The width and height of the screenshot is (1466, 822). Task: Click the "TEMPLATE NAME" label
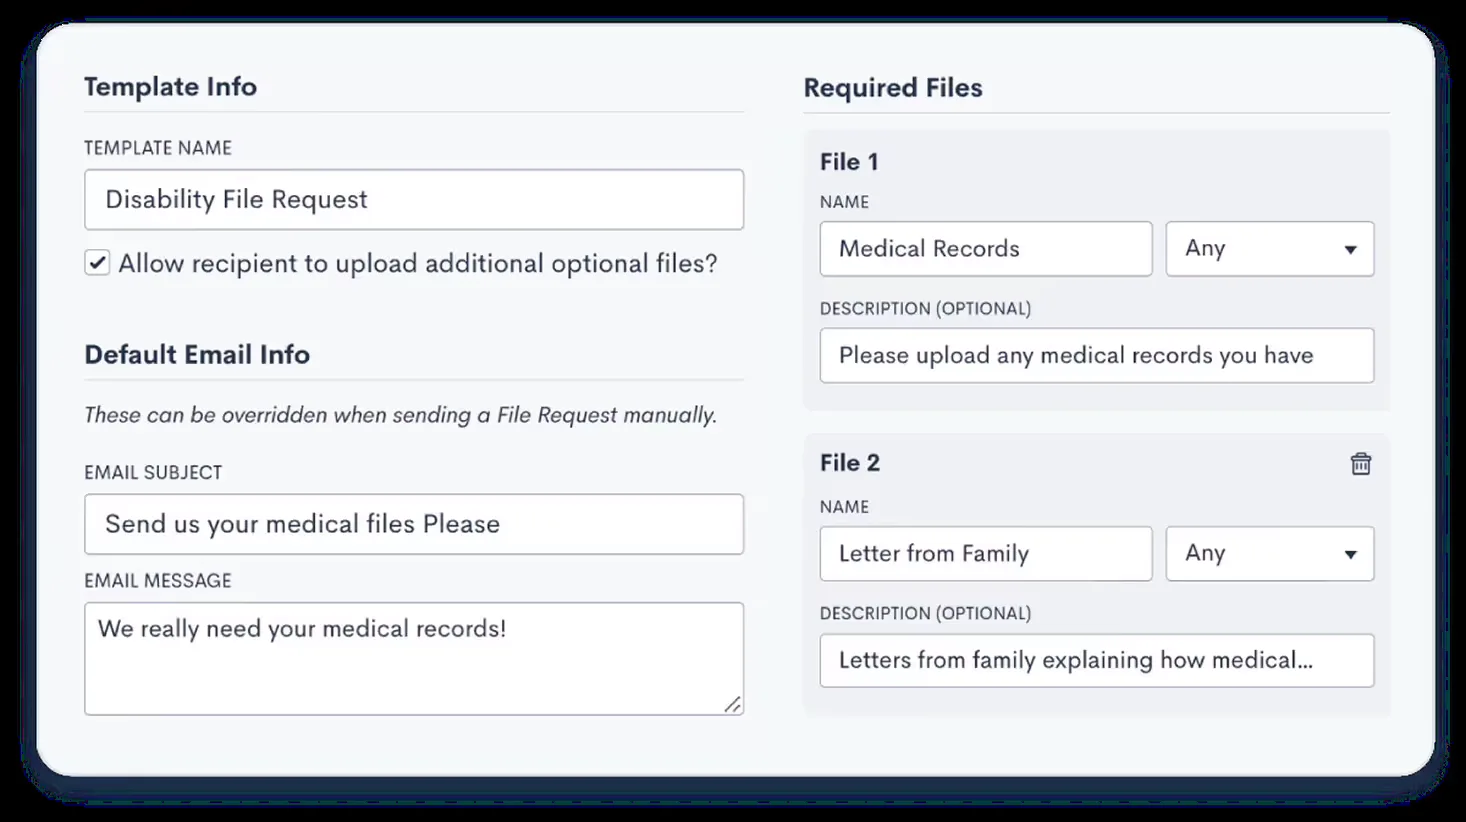(157, 147)
